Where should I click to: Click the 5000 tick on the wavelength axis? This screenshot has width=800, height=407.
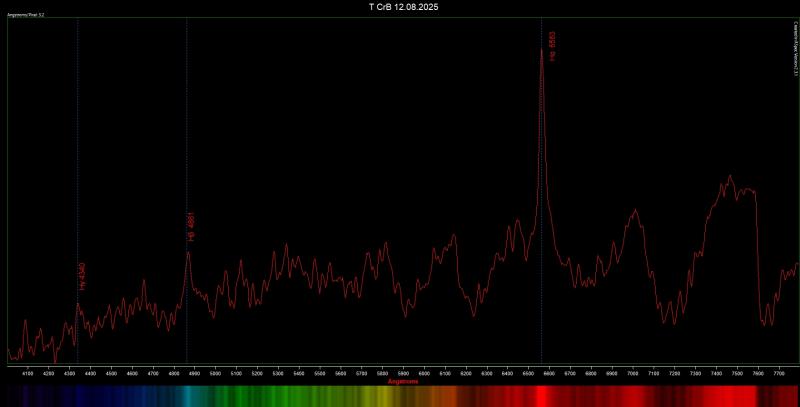click(x=215, y=374)
